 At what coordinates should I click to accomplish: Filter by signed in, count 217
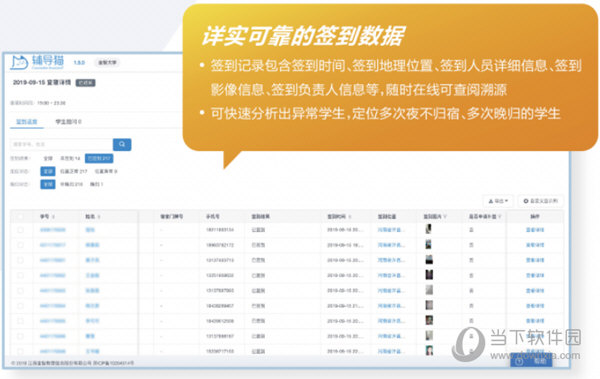[x=99, y=158]
